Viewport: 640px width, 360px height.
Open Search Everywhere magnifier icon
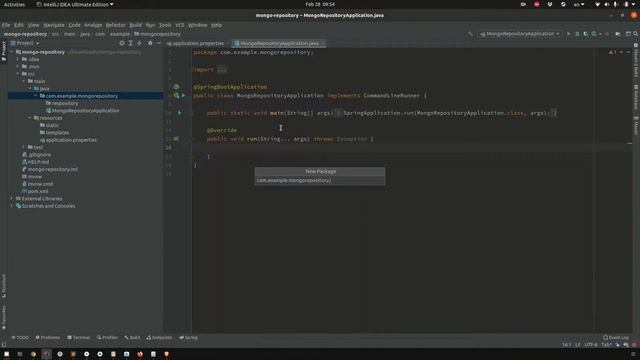[636, 34]
